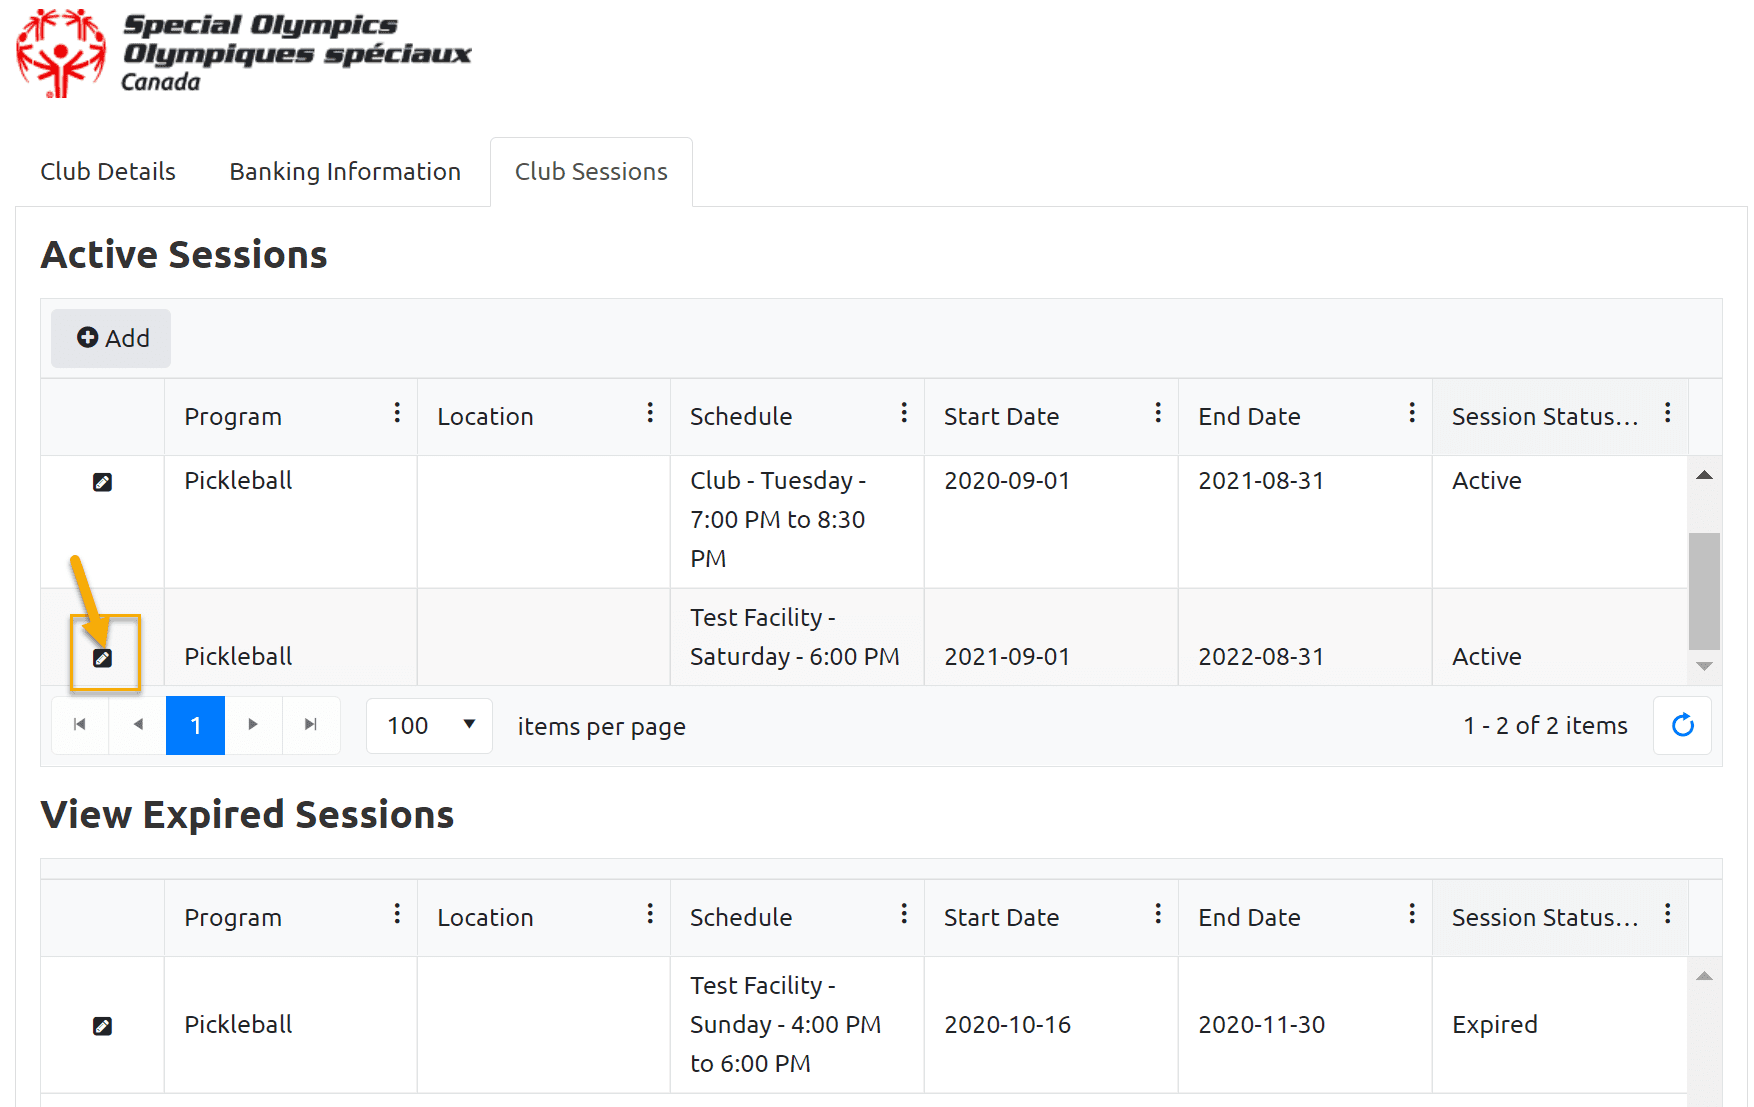
Task: Sort Active Sessions by Location header
Action: tap(485, 417)
